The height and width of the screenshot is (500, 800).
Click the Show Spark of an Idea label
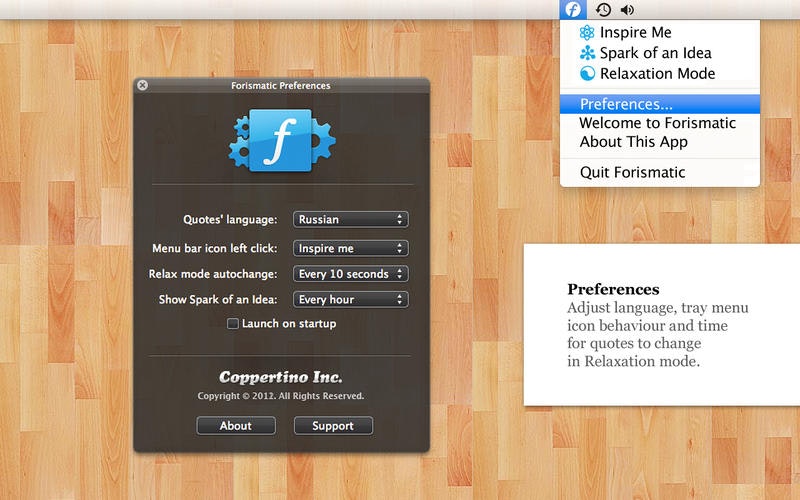tap(218, 299)
